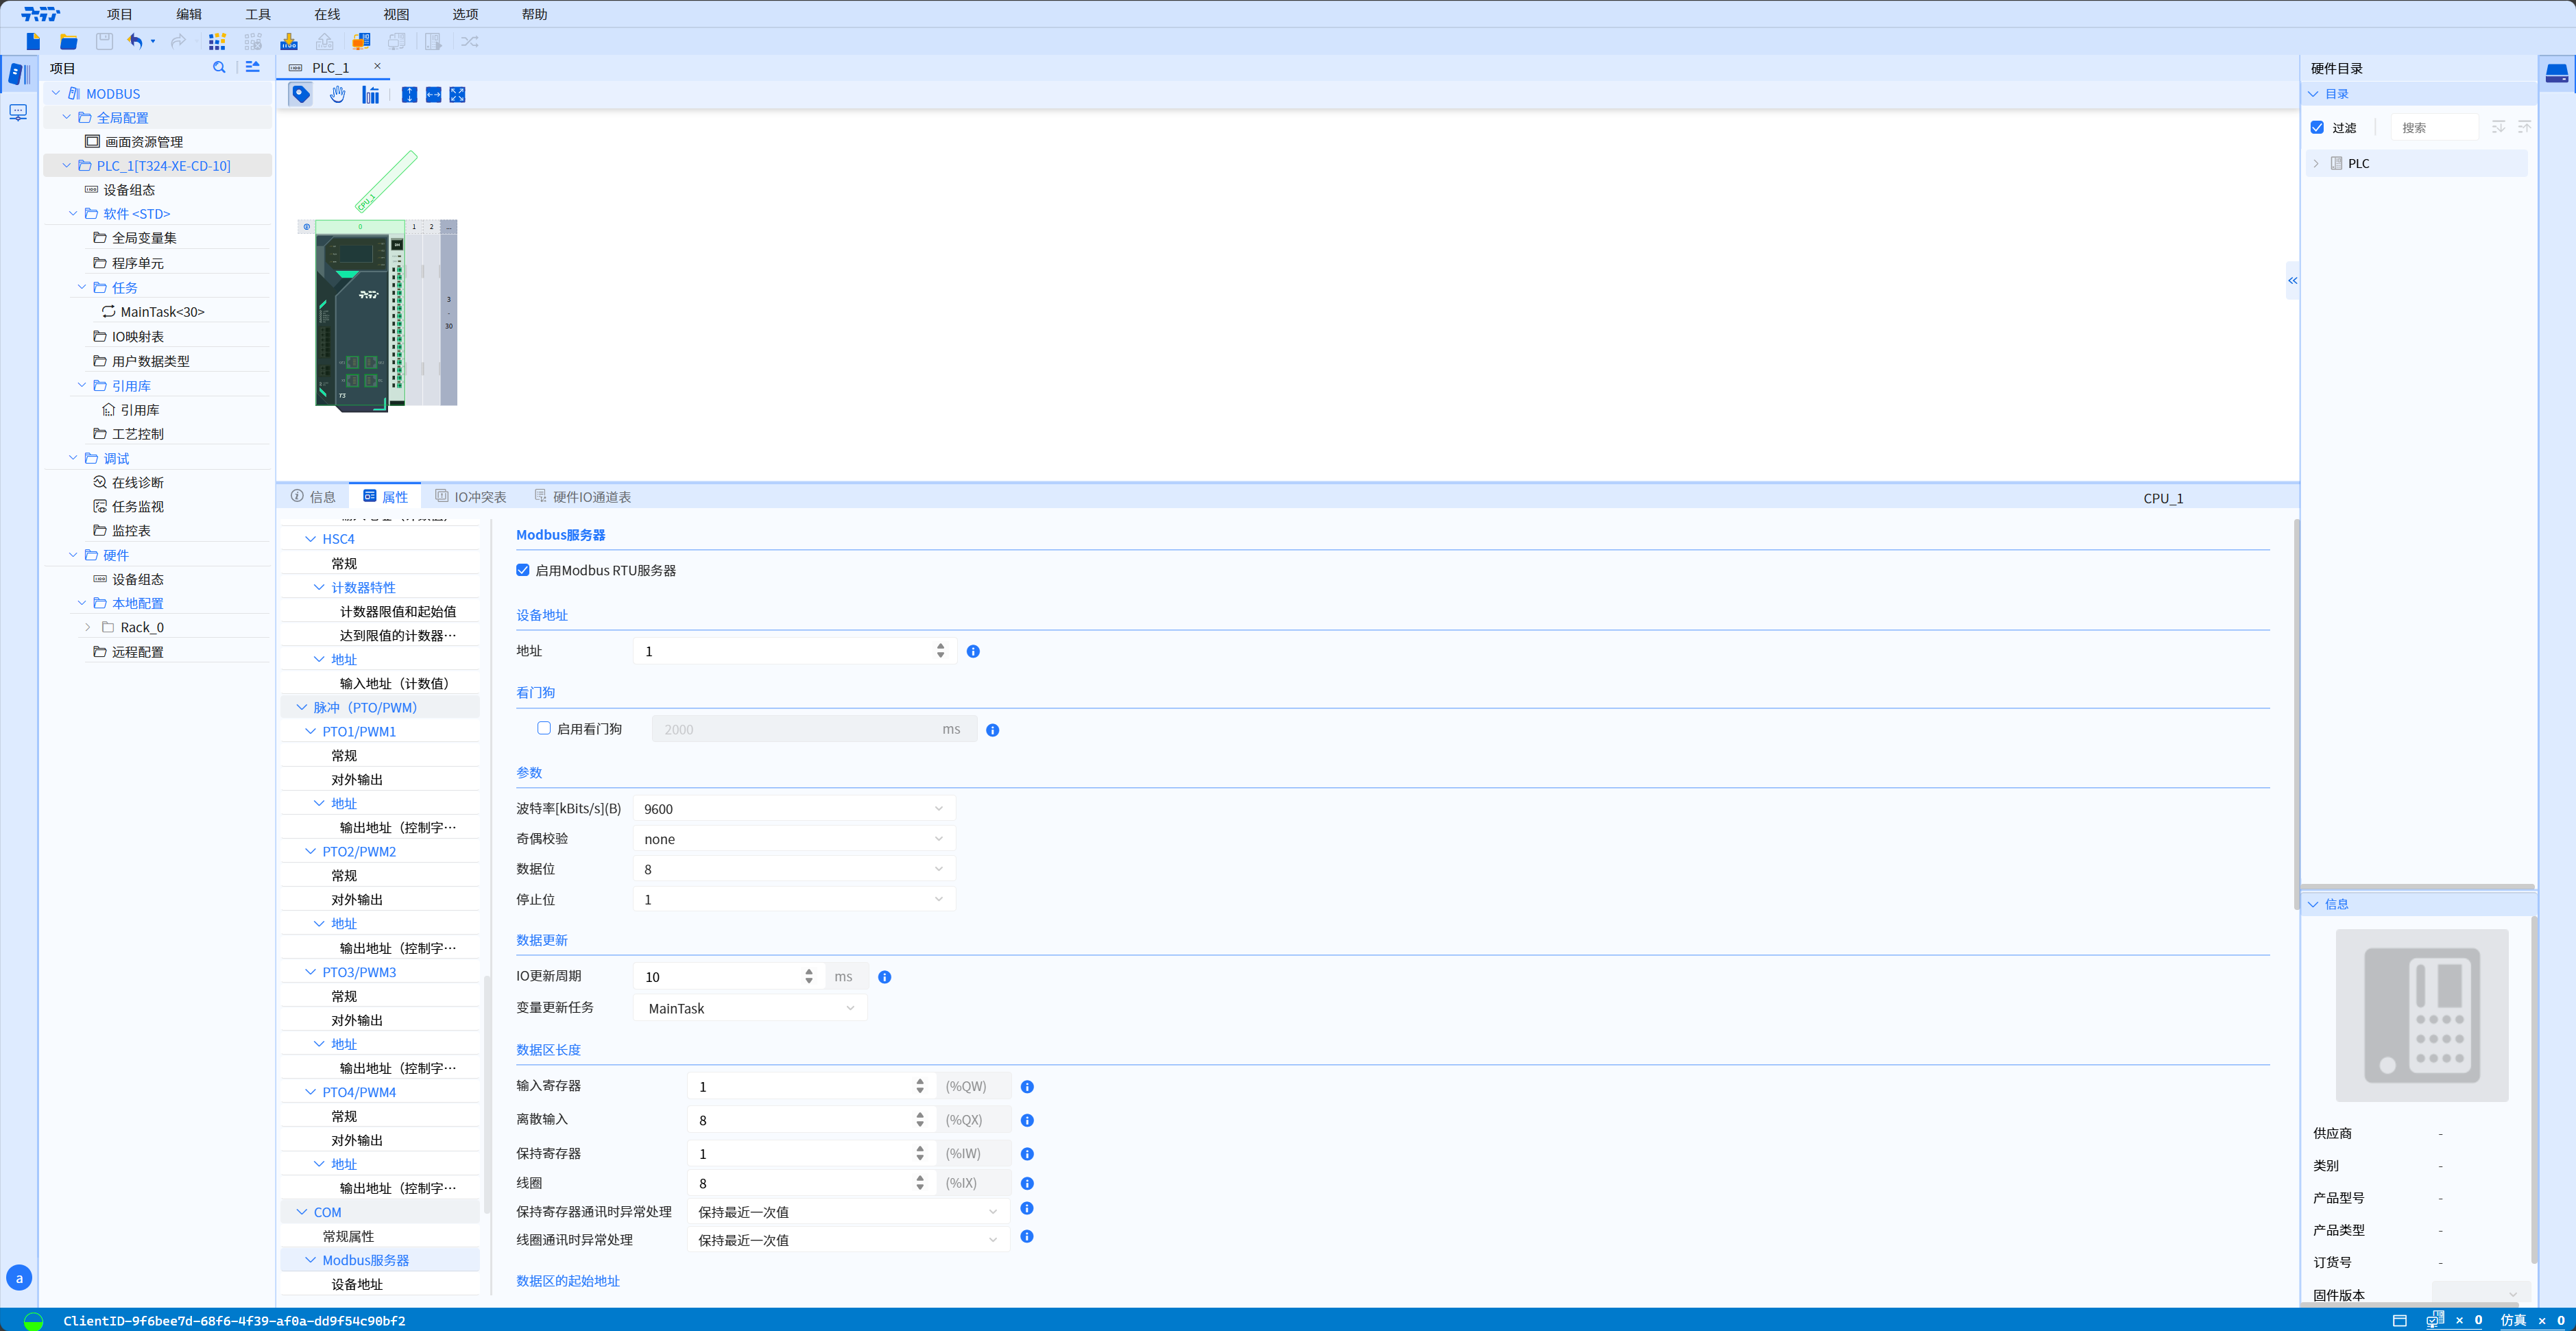The image size is (2576, 1331).
Task: Open project with folder icon
Action: click(x=68, y=41)
